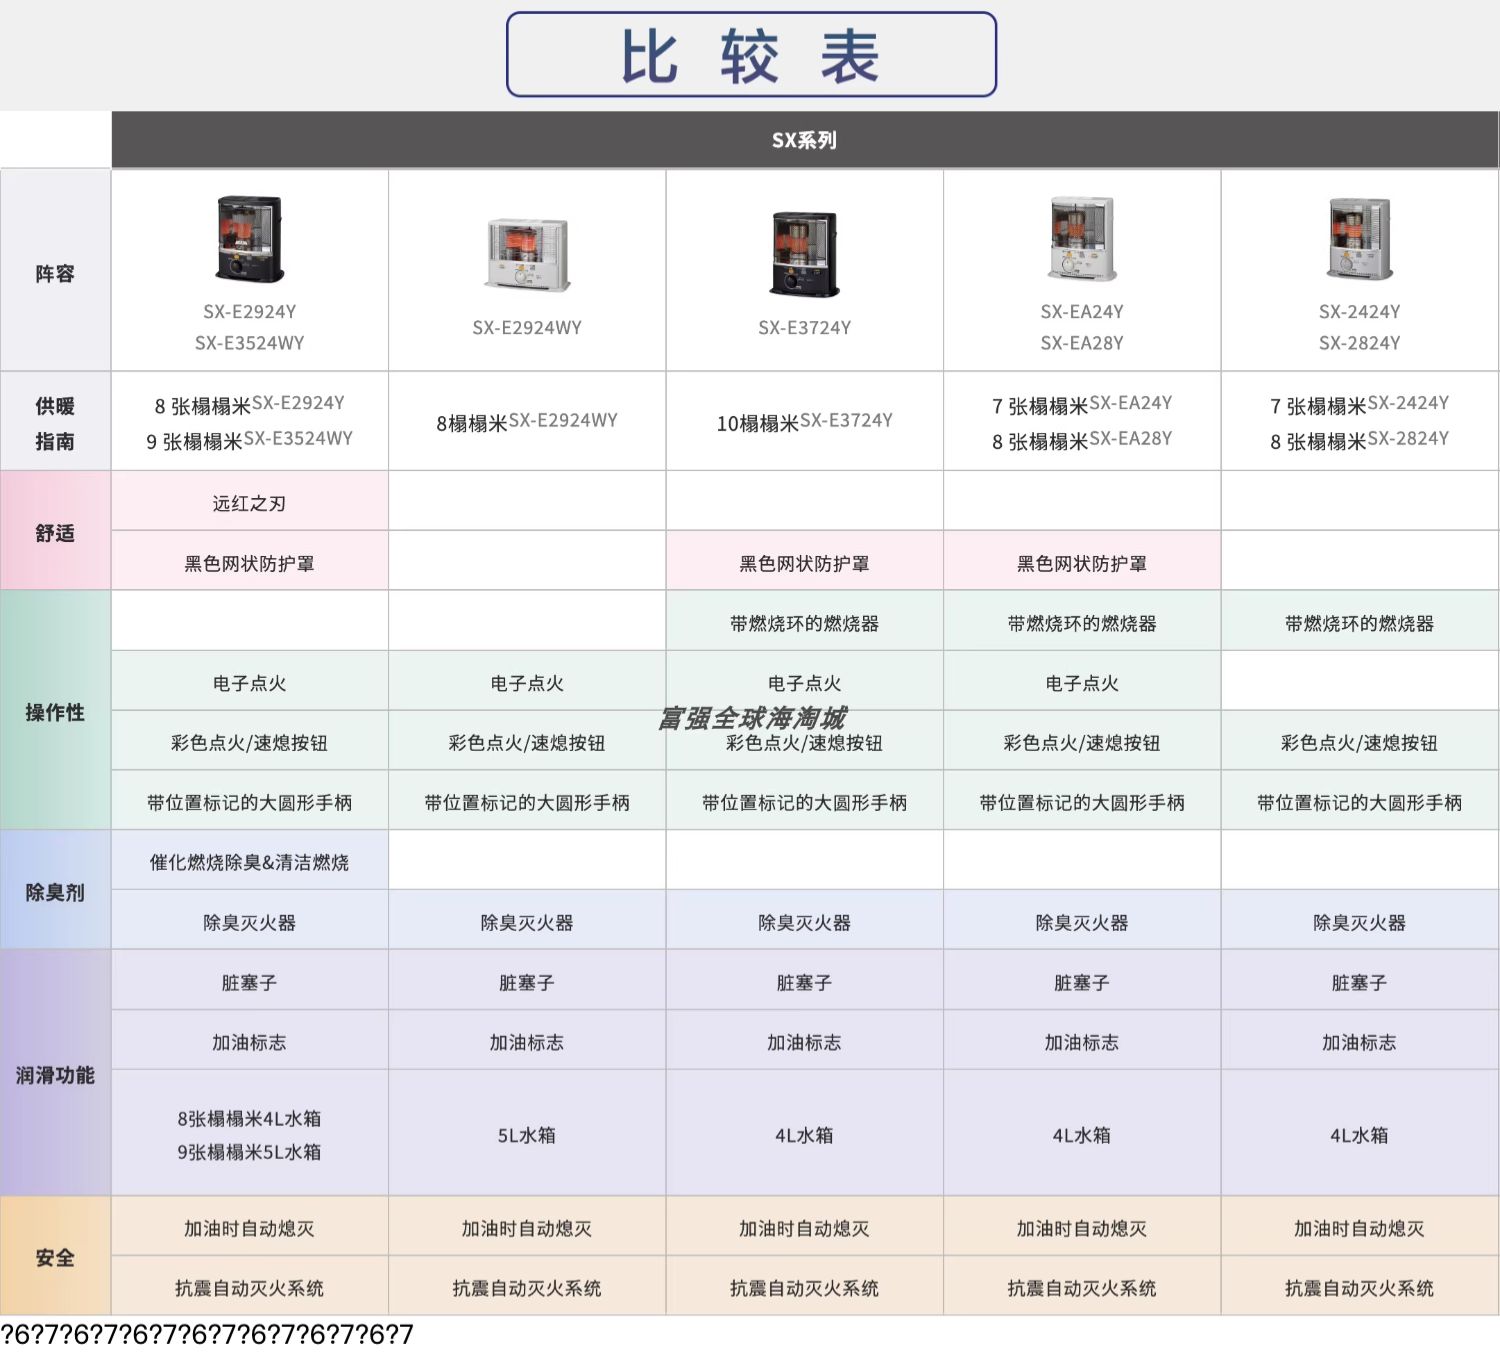Click 彩色点火/速熄按钮 in the SX-2424Y column
Viewport: 1500px width, 1354px height.
[1359, 743]
